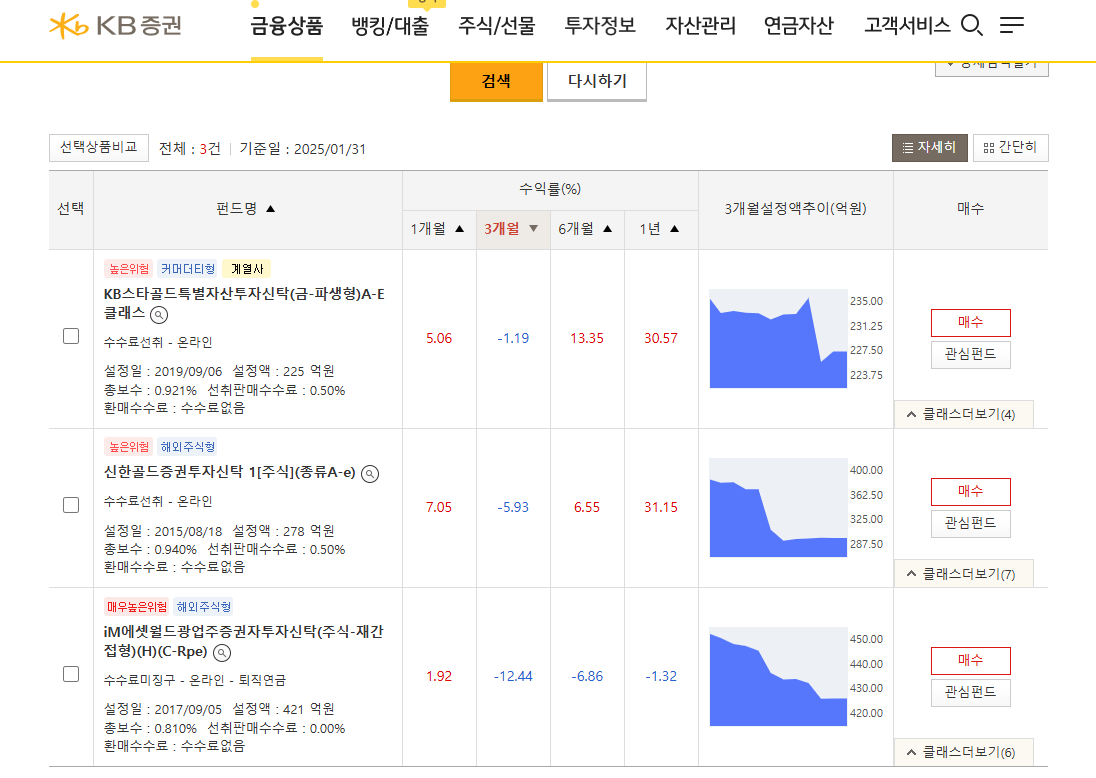
Task: Click the 3-month chart thumbnail of 신한골드 fund
Action: (x=779, y=507)
